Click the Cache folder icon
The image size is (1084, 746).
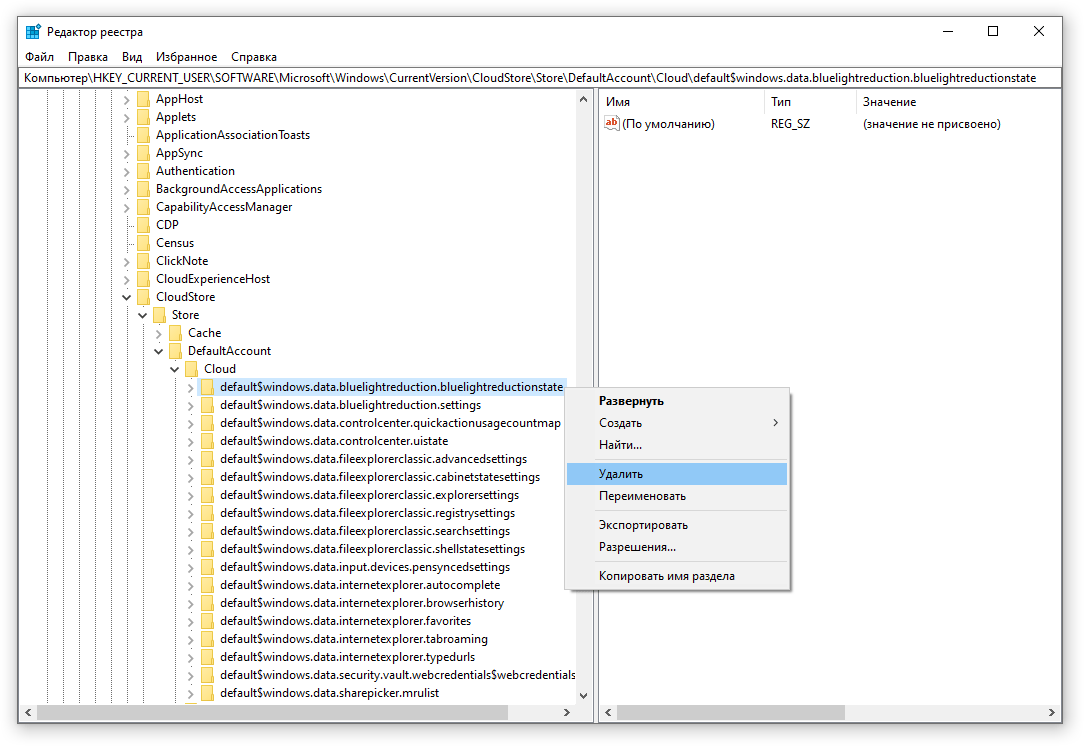(176, 333)
